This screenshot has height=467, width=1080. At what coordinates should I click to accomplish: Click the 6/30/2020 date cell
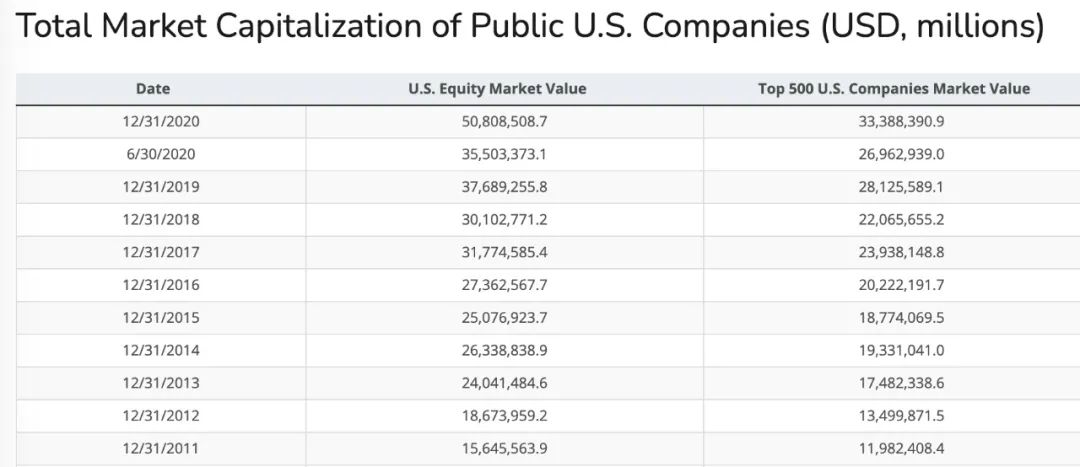(x=161, y=154)
